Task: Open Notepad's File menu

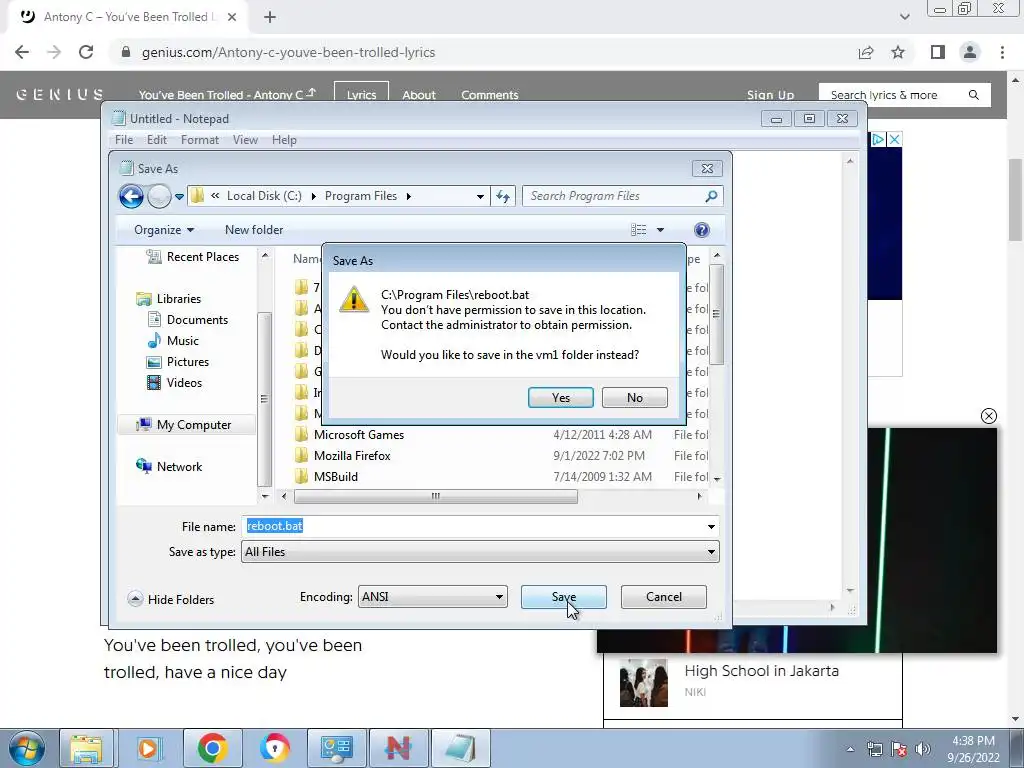Action: pos(123,140)
